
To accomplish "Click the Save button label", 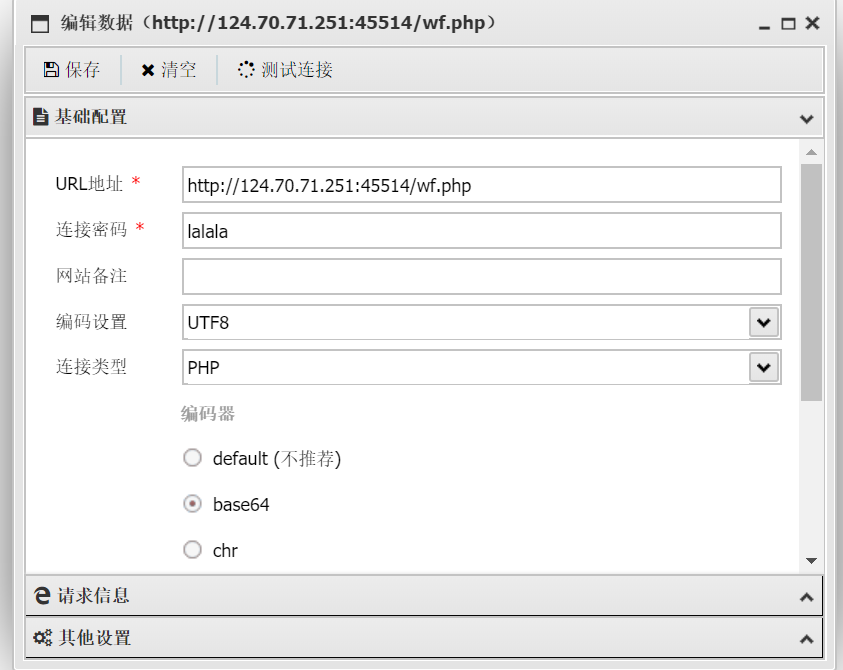I will 83,69.
